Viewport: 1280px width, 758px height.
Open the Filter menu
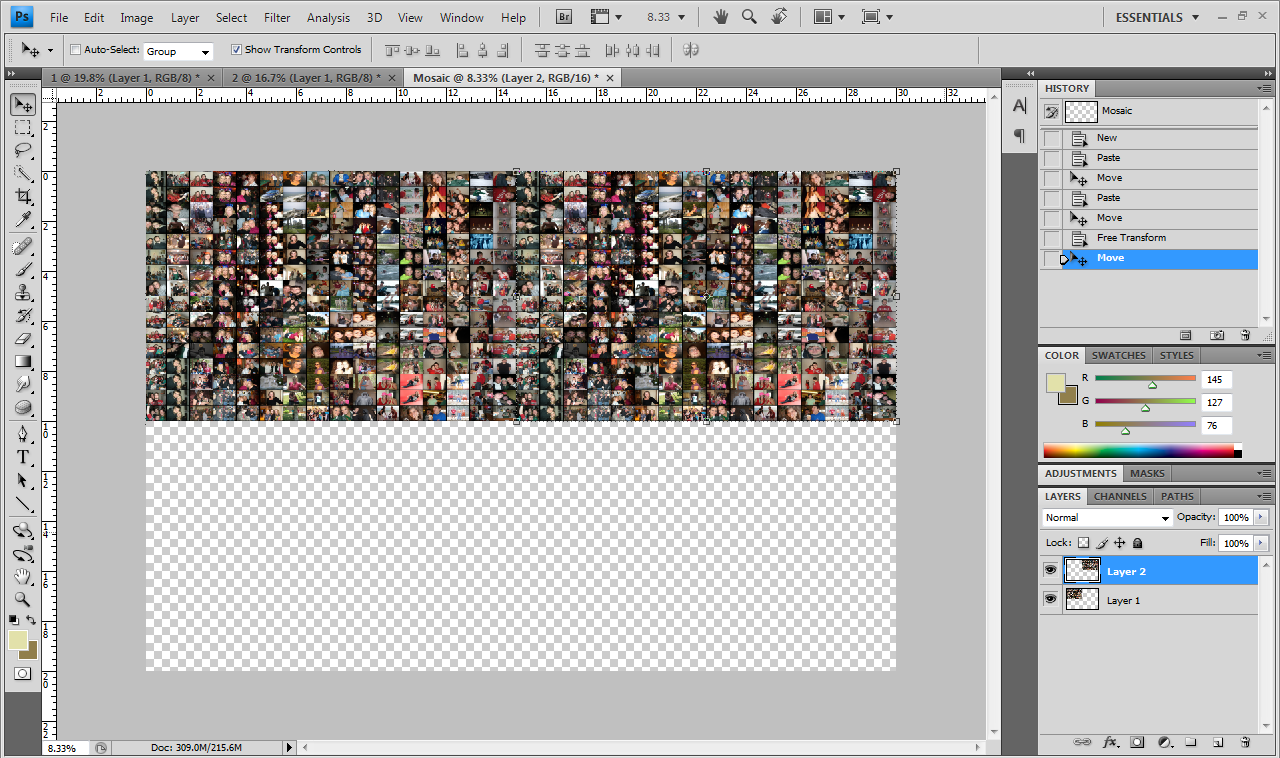click(x=277, y=18)
